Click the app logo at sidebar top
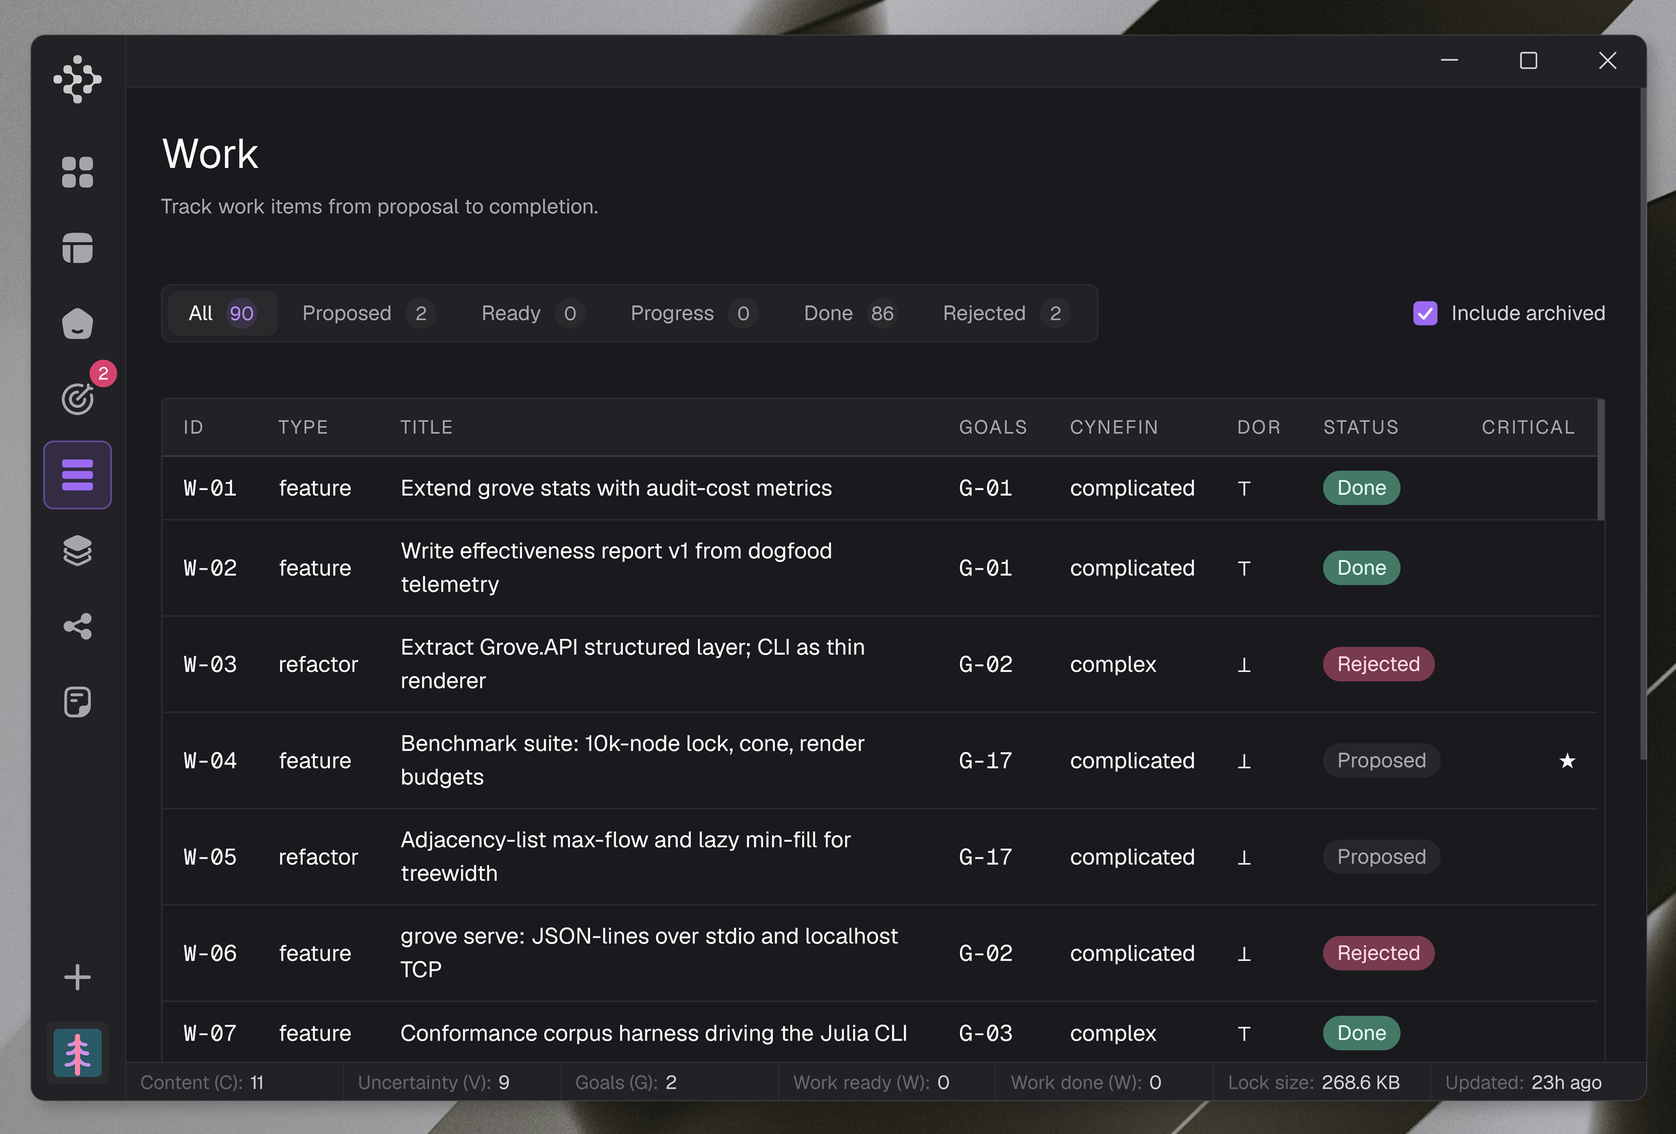 pos(77,79)
